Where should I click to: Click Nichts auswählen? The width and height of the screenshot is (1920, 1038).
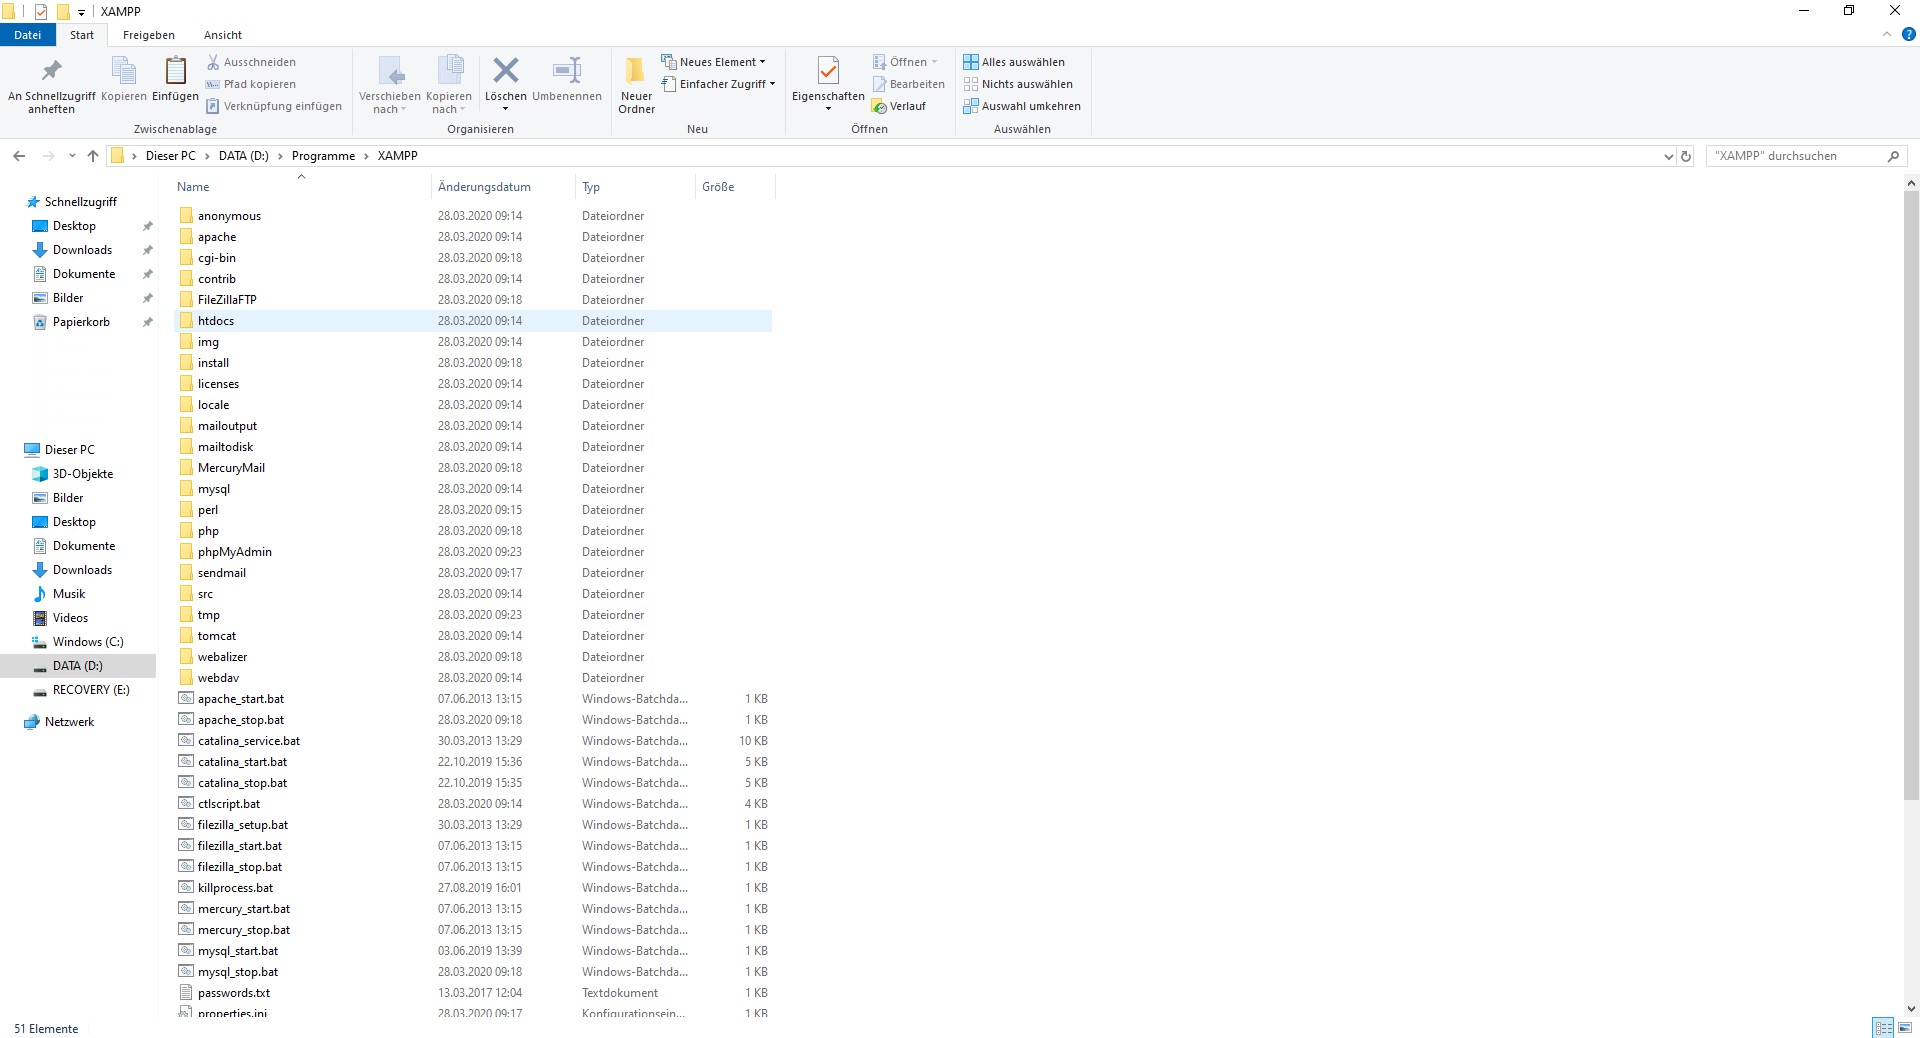click(1018, 84)
